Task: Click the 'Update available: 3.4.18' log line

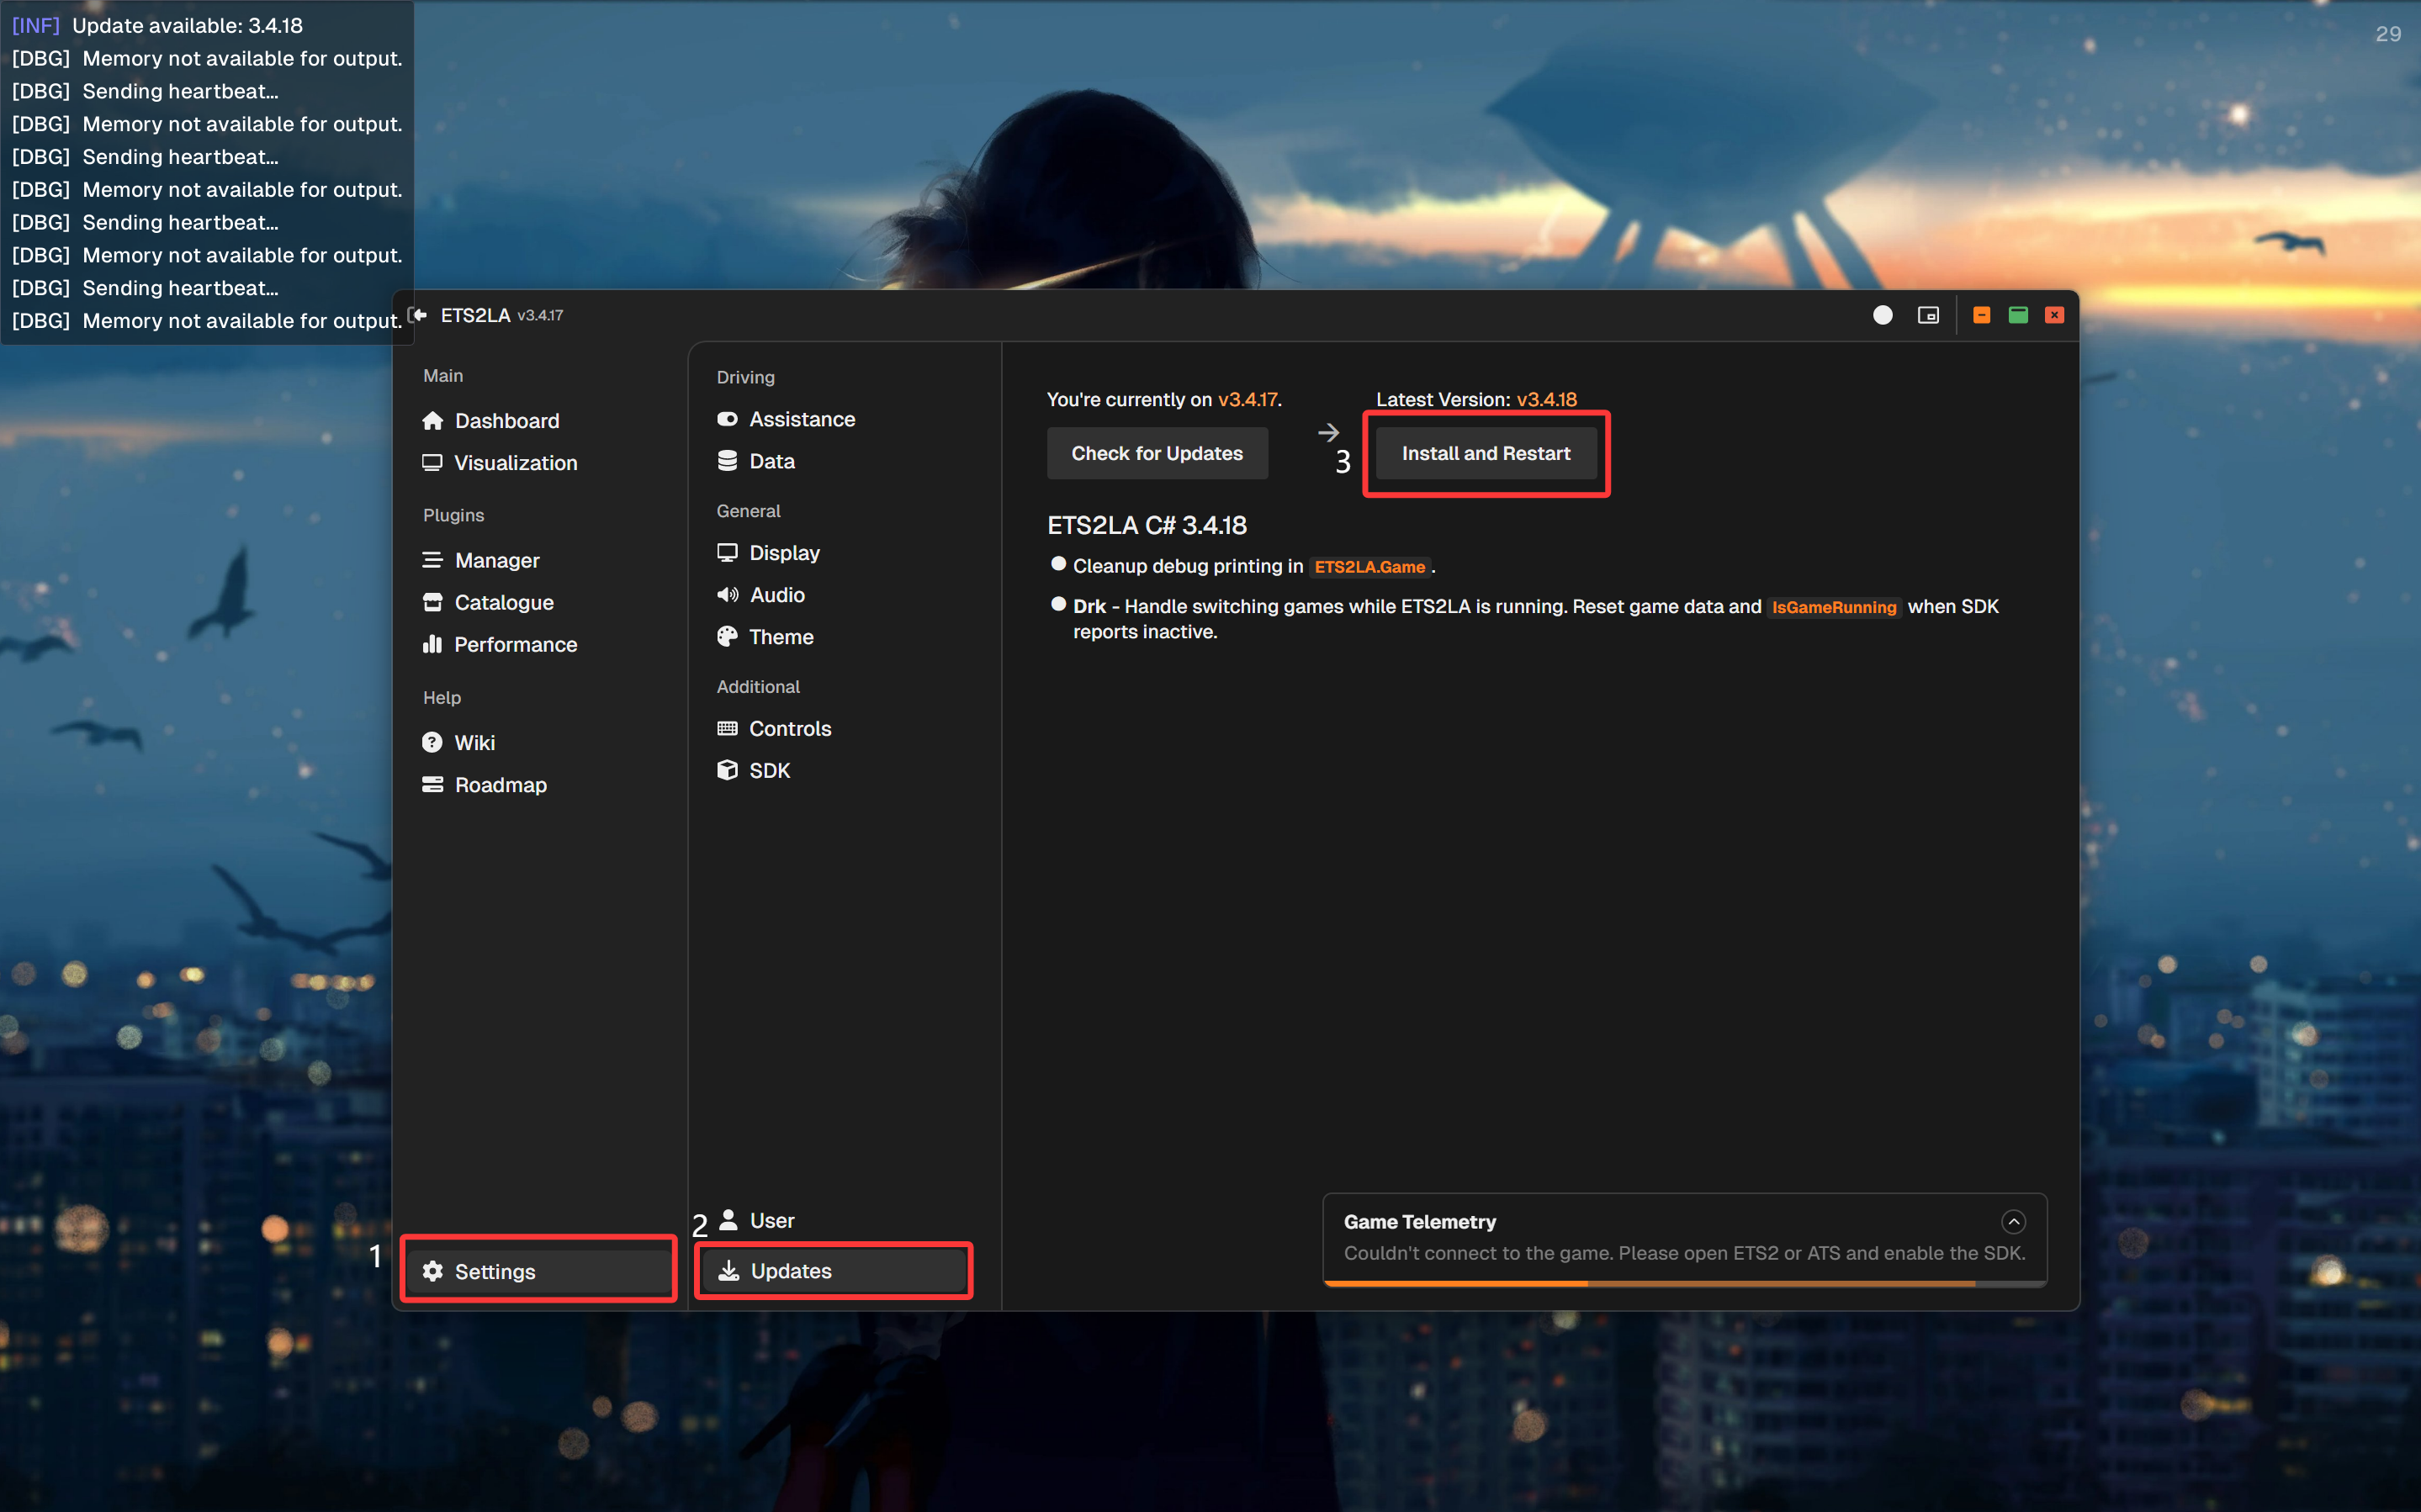Action: (187, 26)
